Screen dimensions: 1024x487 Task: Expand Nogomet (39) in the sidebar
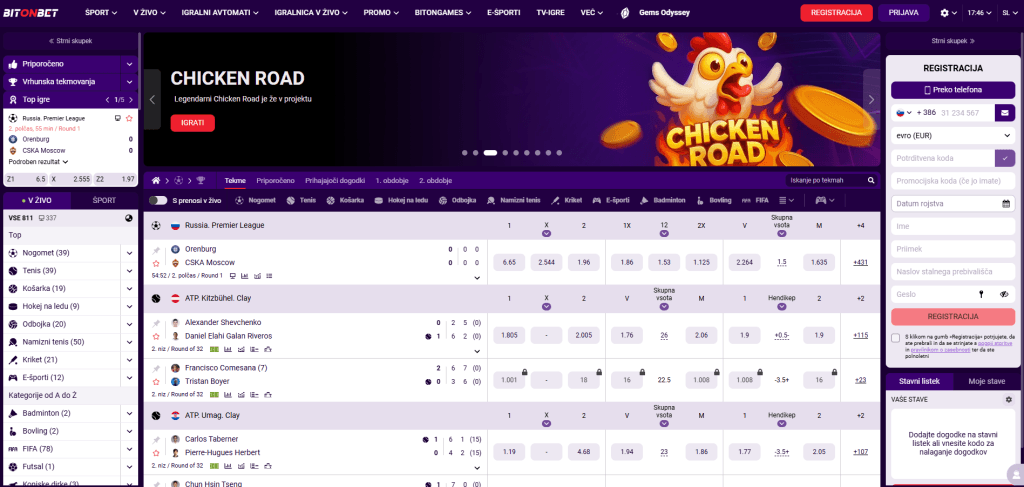click(x=129, y=253)
